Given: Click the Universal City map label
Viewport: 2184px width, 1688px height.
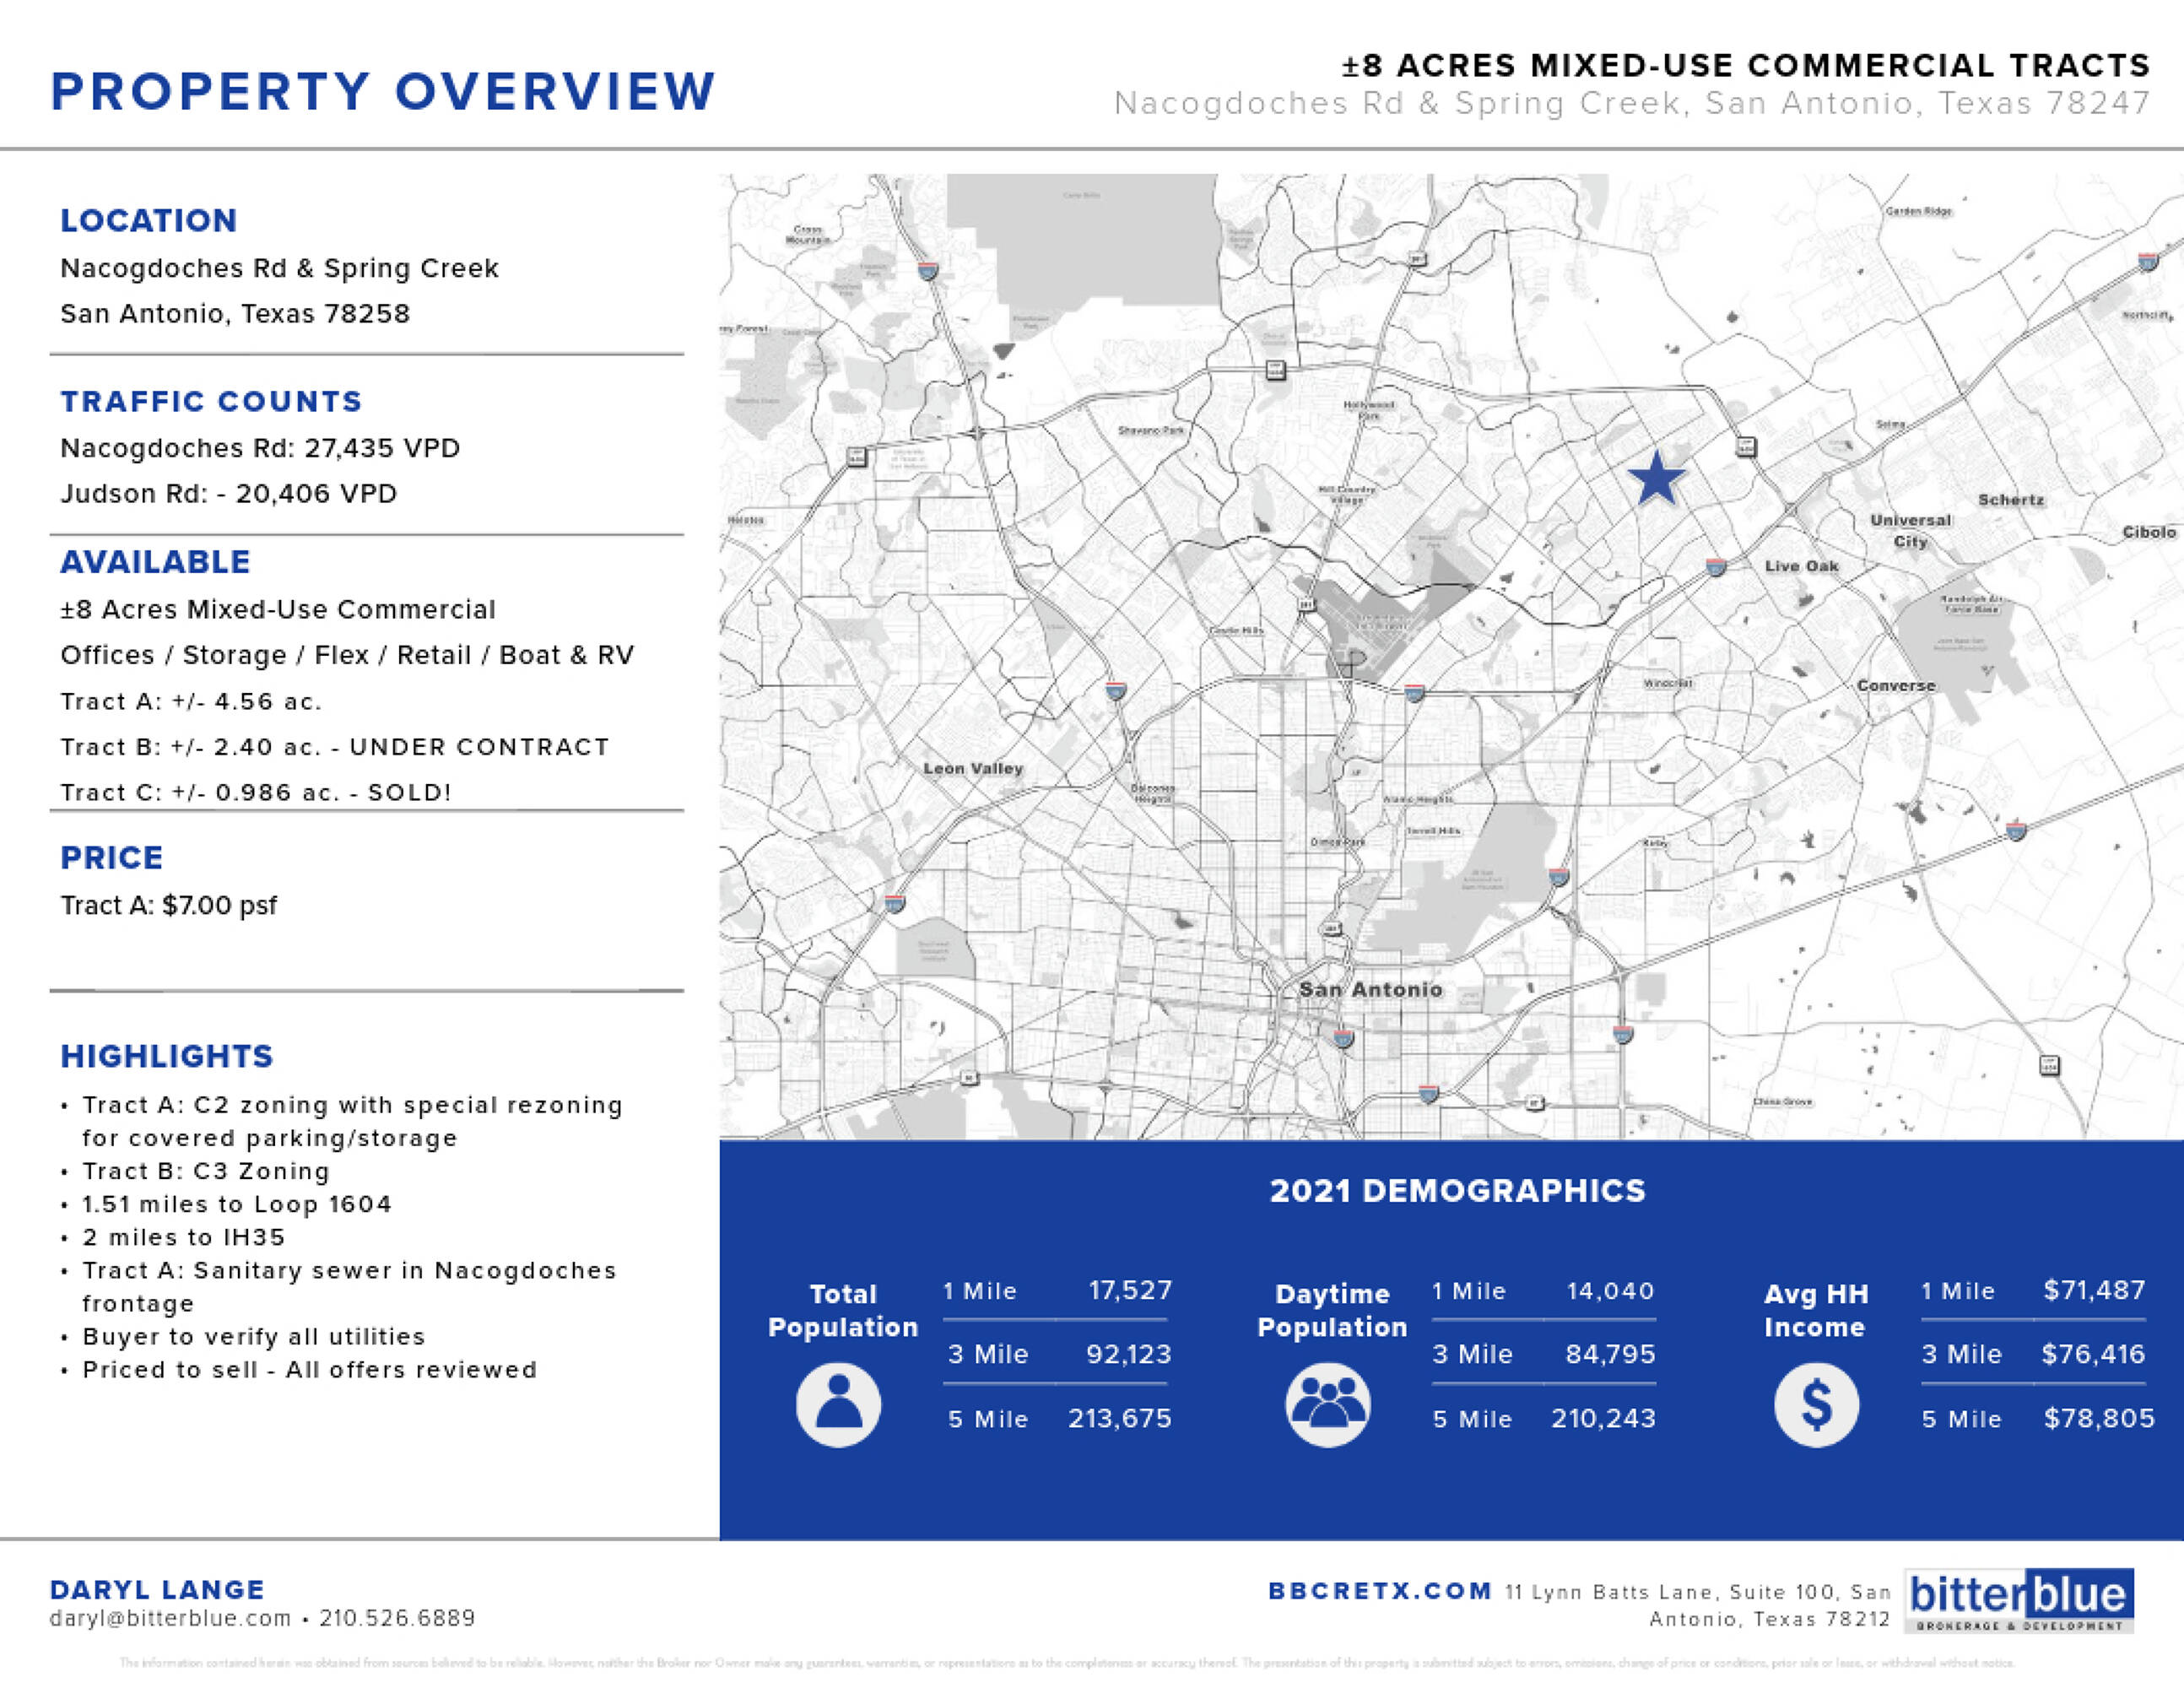Looking at the screenshot, I should [x=1910, y=530].
